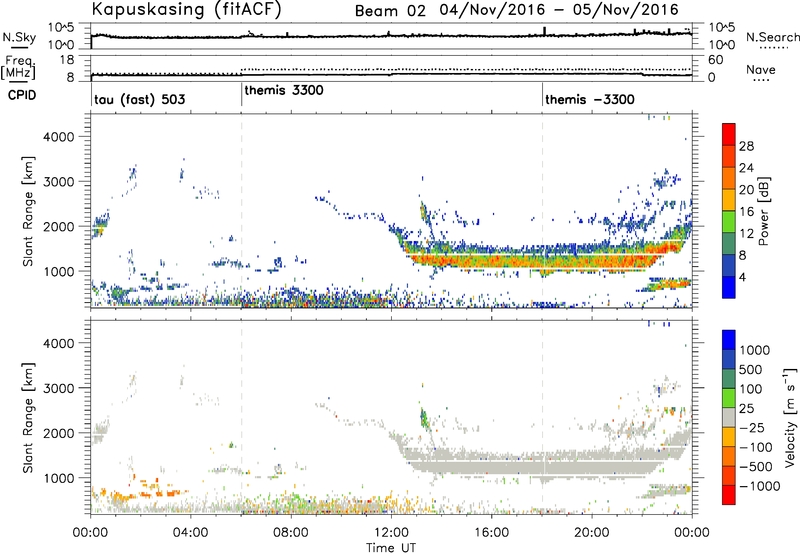Select the N.Sky legend label
800x554 pixels.
click(x=19, y=37)
